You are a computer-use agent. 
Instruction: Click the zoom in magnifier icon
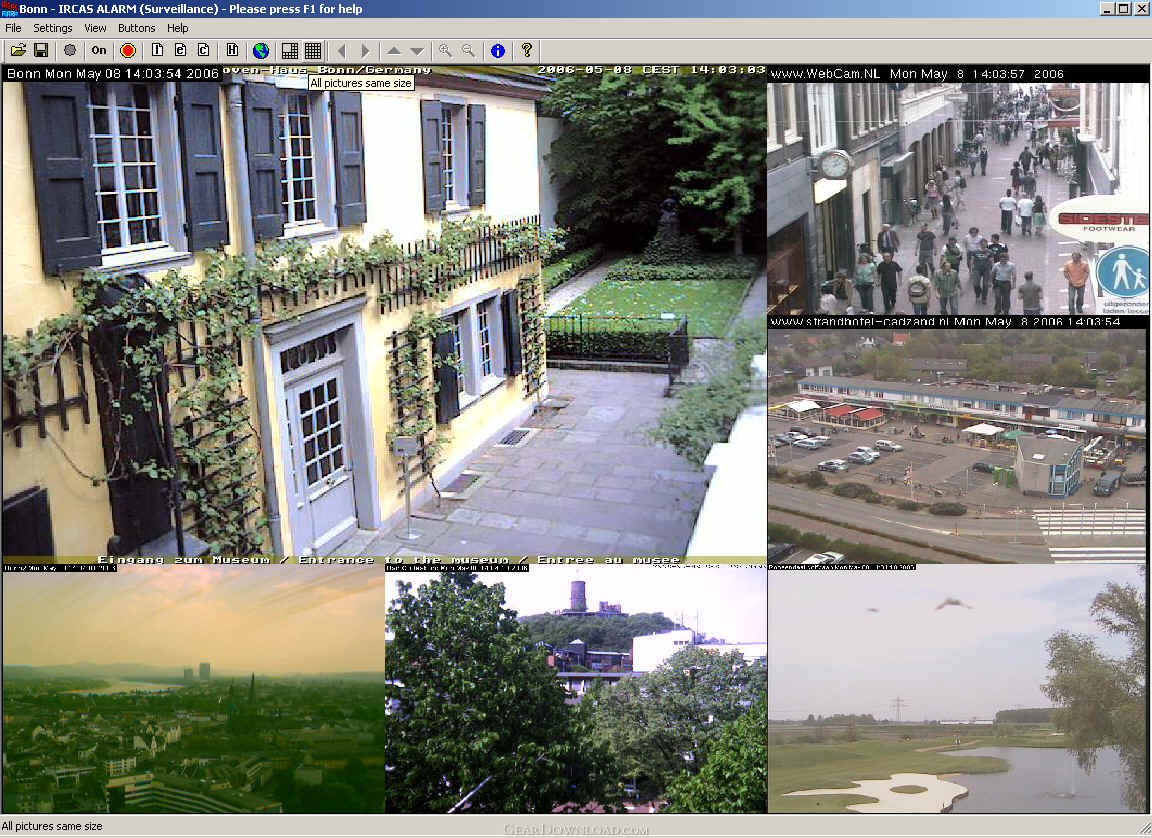pyautogui.click(x=445, y=50)
